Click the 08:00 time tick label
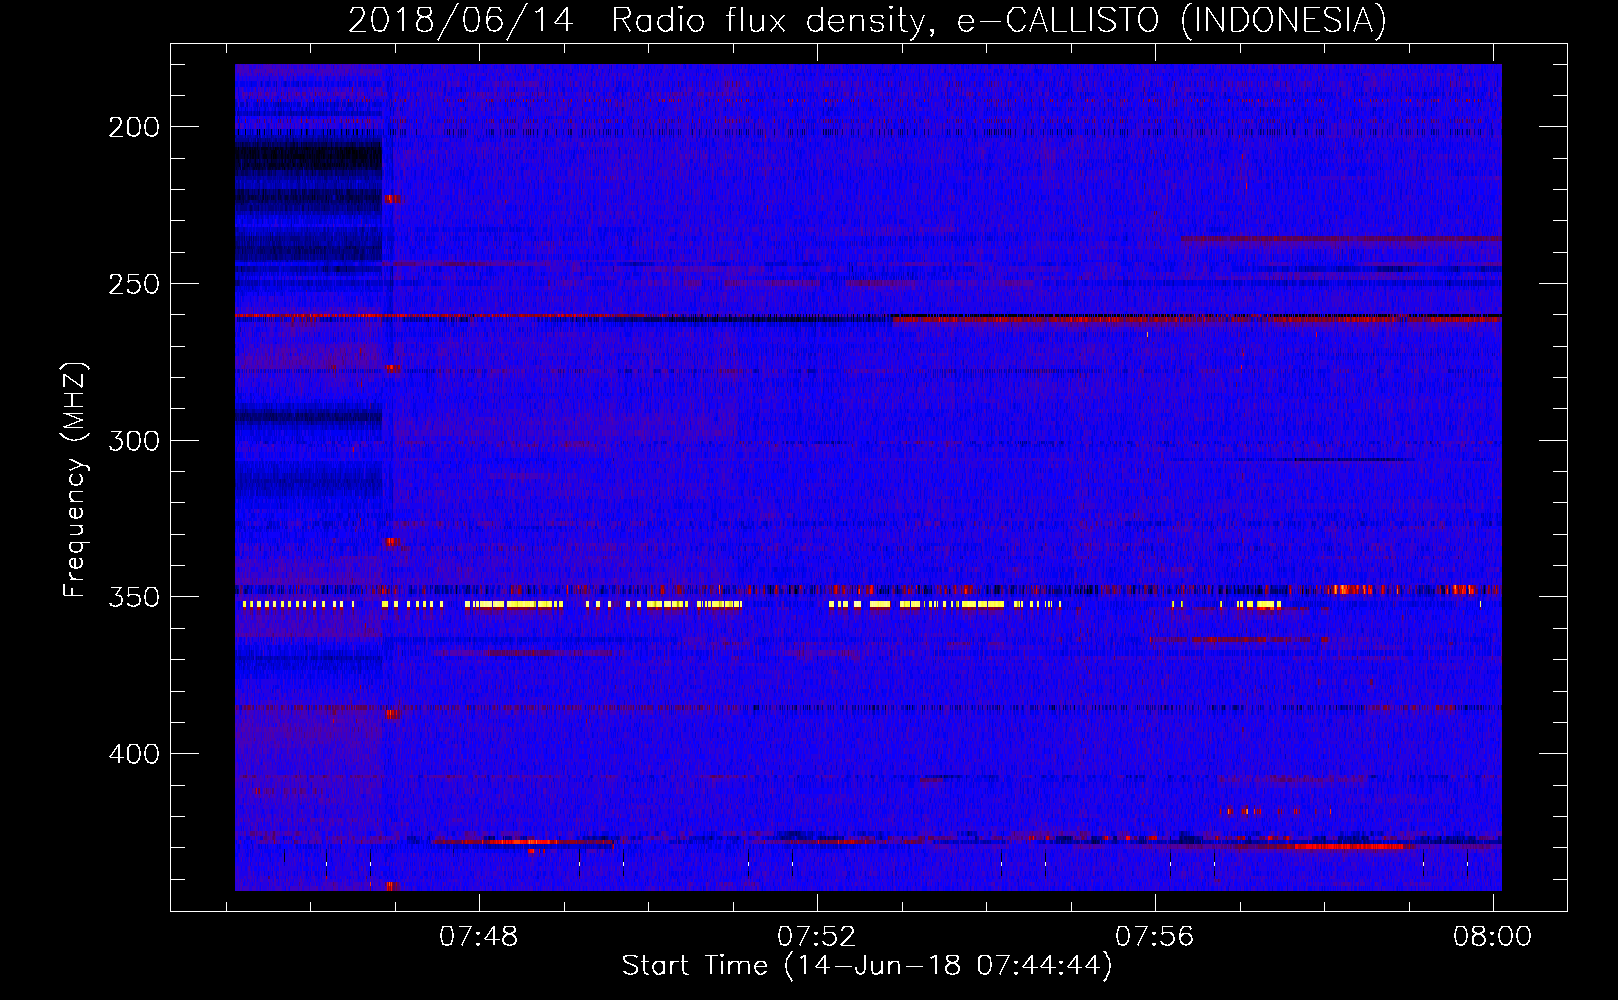This screenshot has width=1618, height=1000. (x=1493, y=936)
